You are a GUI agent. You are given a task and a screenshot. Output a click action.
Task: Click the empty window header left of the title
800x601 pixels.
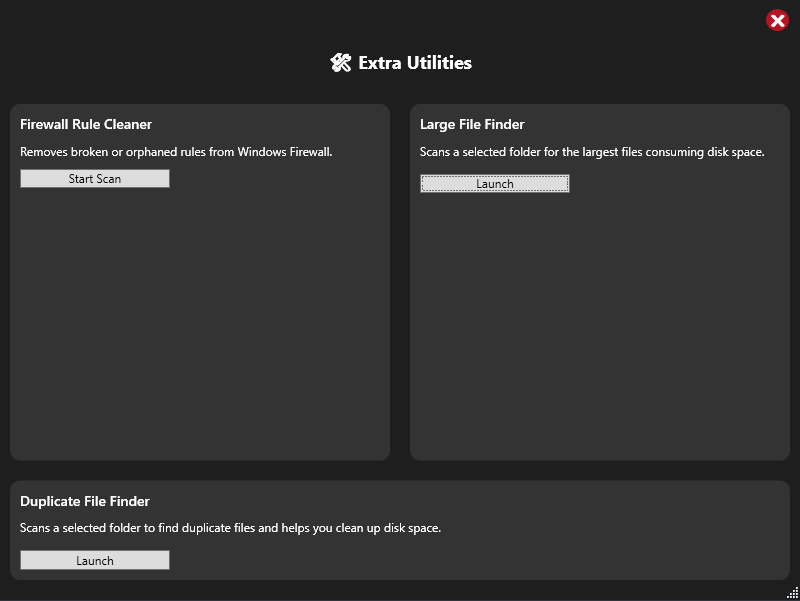click(163, 63)
